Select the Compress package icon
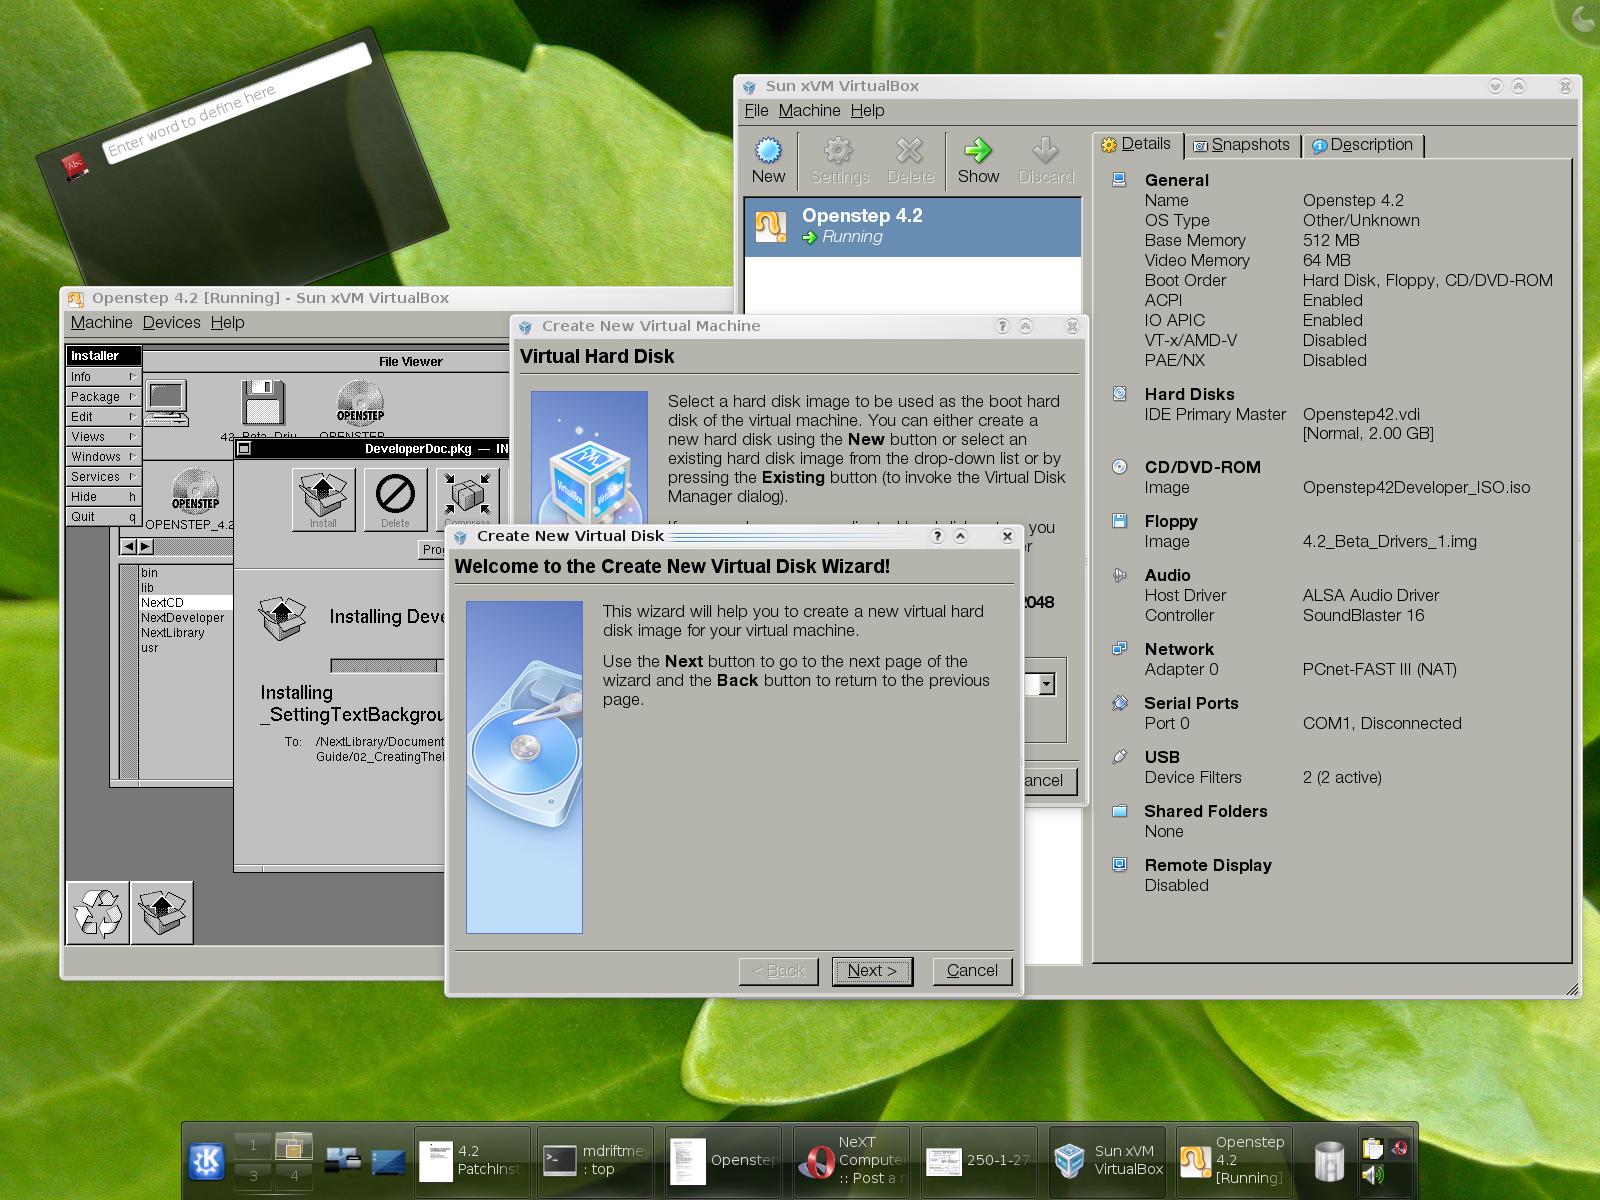 (466, 495)
